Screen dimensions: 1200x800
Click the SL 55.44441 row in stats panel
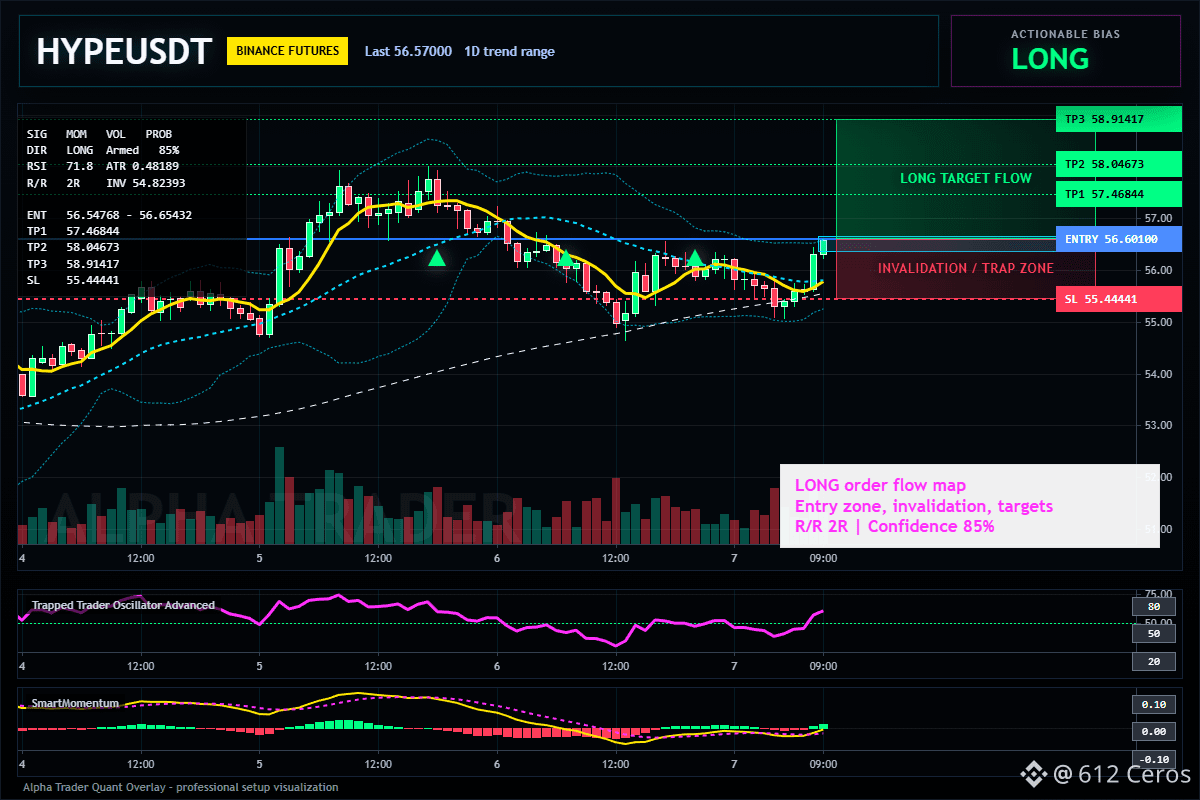[73, 280]
